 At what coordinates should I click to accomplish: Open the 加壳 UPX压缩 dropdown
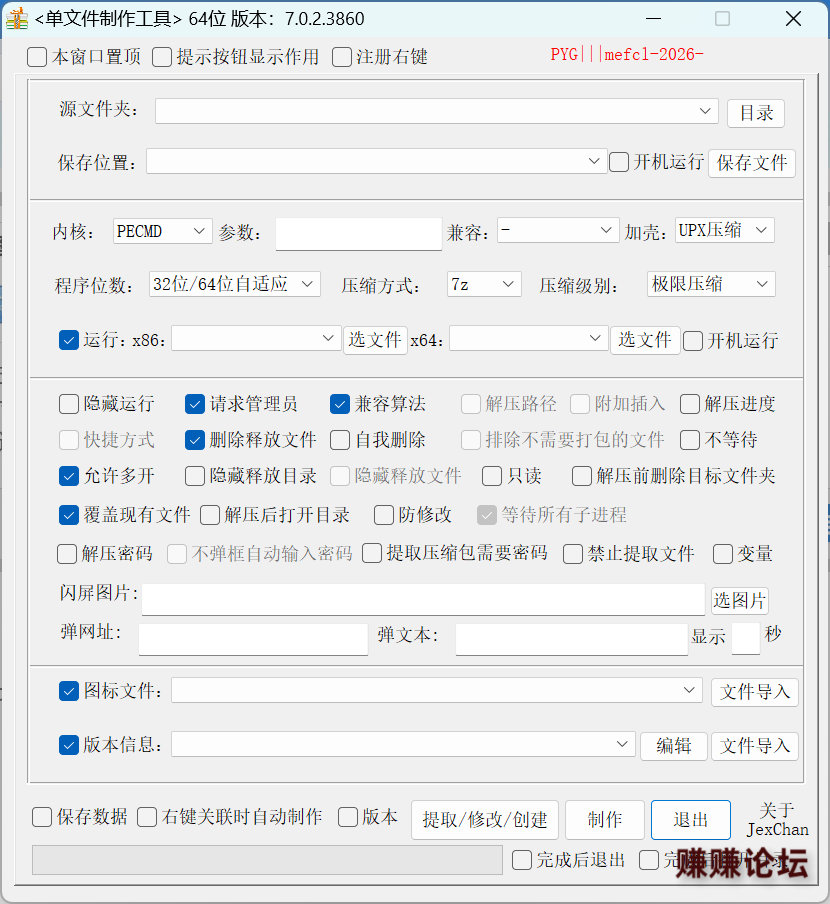point(762,230)
